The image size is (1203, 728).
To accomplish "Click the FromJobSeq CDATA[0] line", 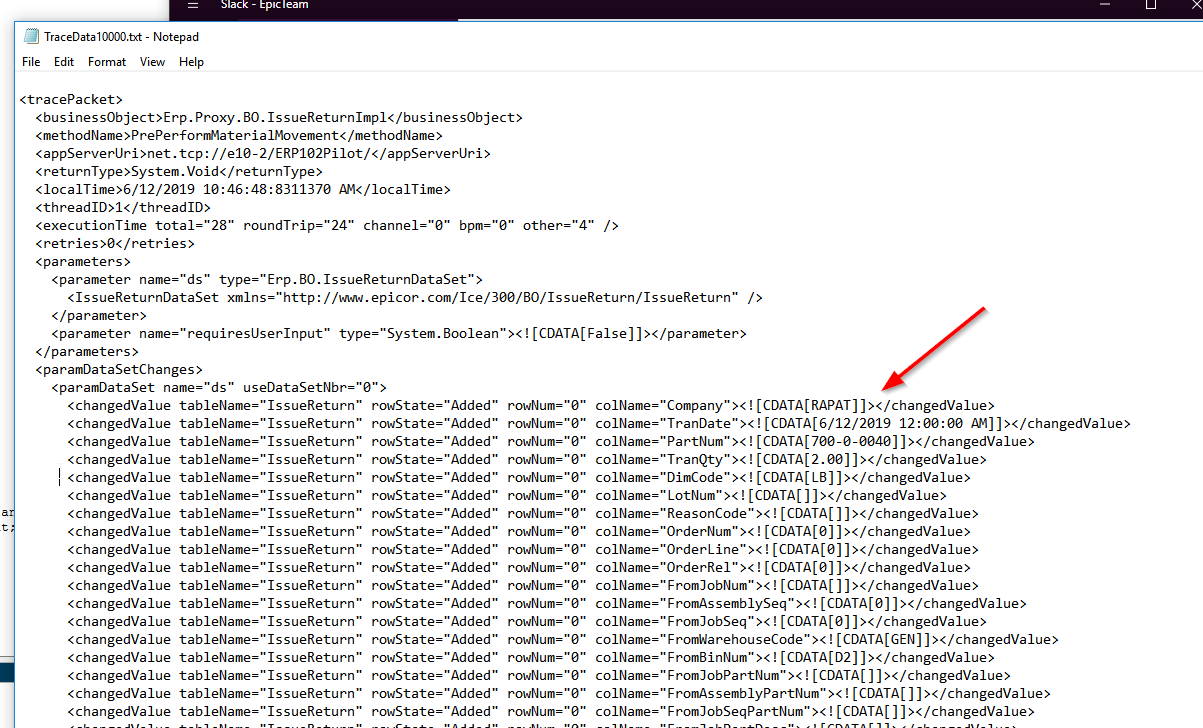I will pyautogui.click(x=527, y=622).
